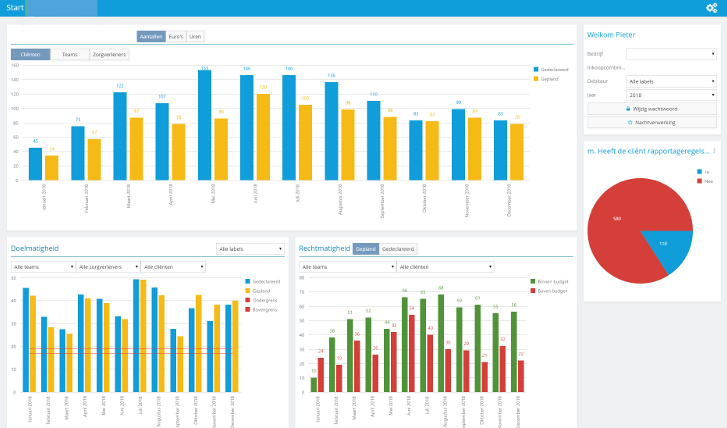The image size is (727, 428).
Task: Click the Wijzig wachtwoord button
Action: click(651, 109)
